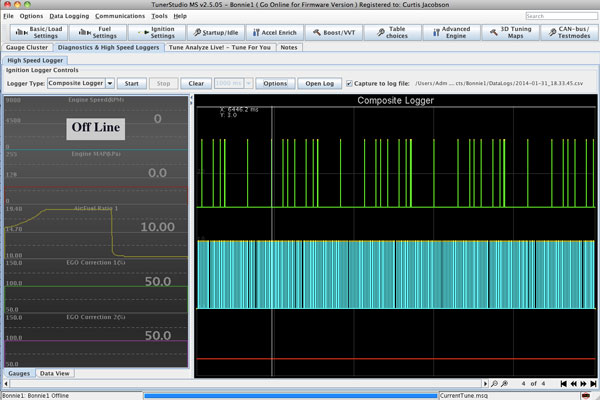Jump to the last log page
This screenshot has height=400, width=600.
tap(593, 384)
